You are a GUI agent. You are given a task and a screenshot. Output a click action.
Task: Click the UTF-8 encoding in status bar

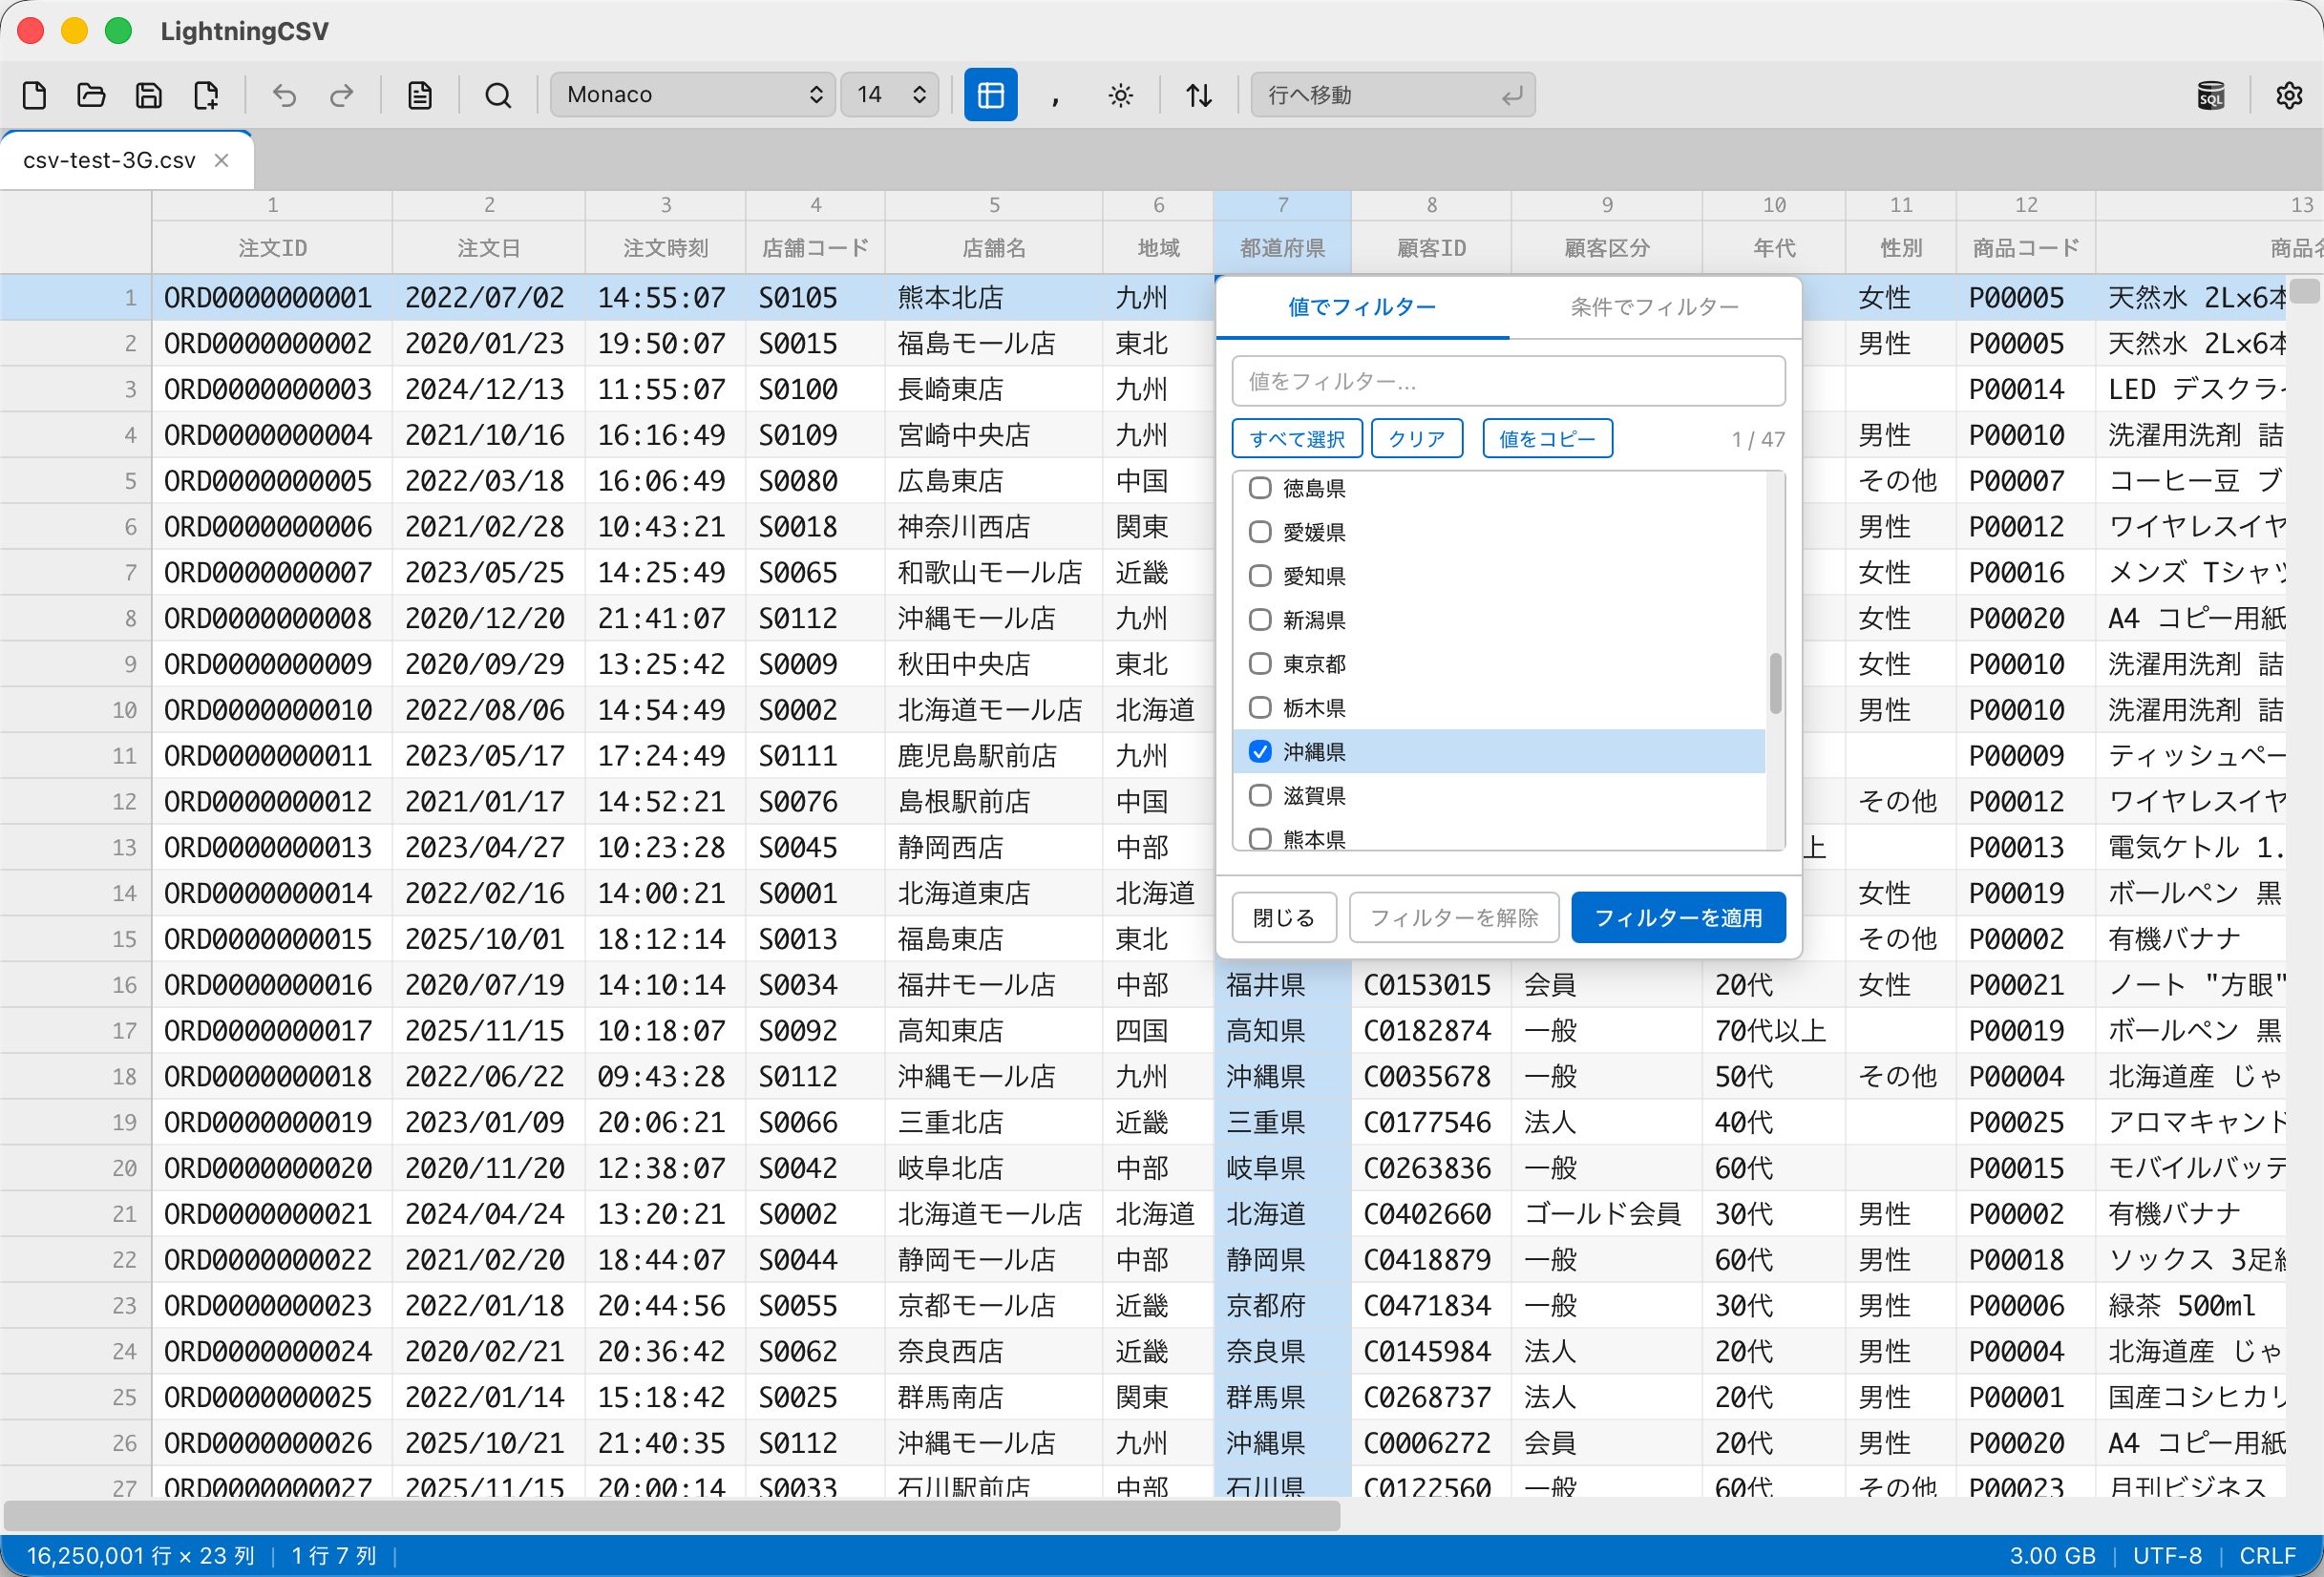pos(2167,1556)
